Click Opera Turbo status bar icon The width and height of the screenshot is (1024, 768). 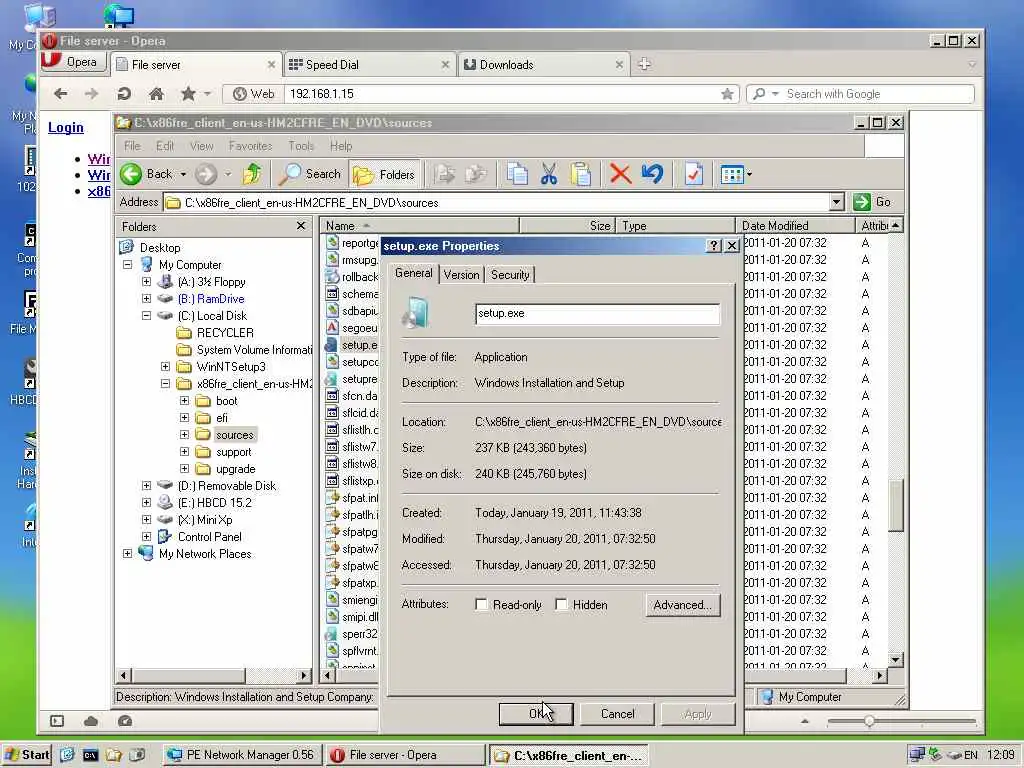click(125, 721)
